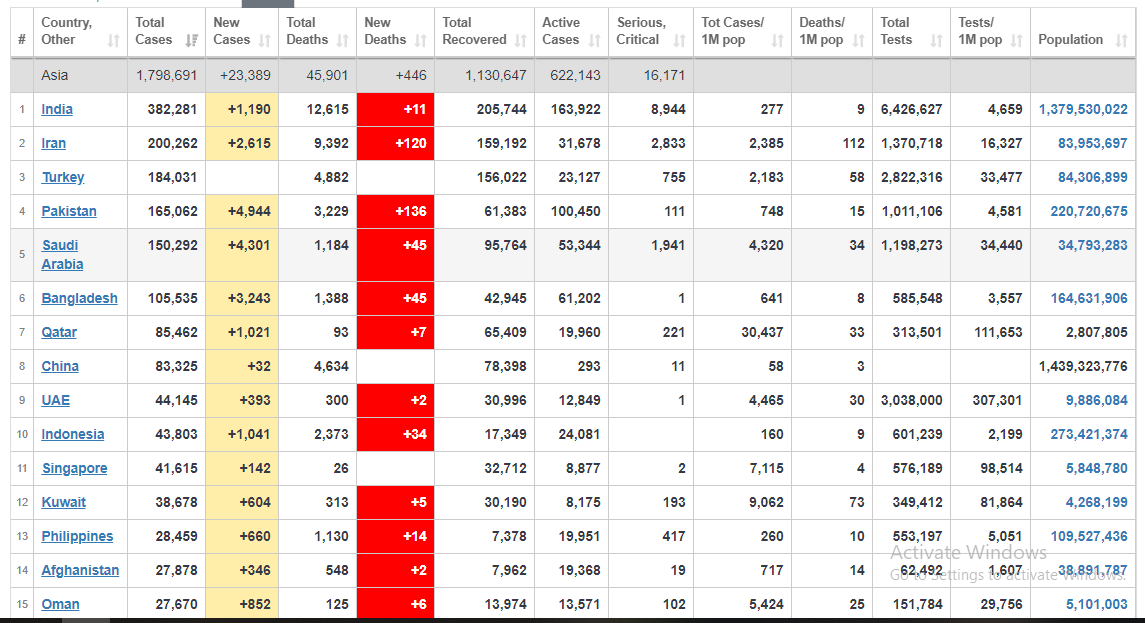
Task: Select Oman's cases per million 5,424
Action: click(x=743, y=604)
